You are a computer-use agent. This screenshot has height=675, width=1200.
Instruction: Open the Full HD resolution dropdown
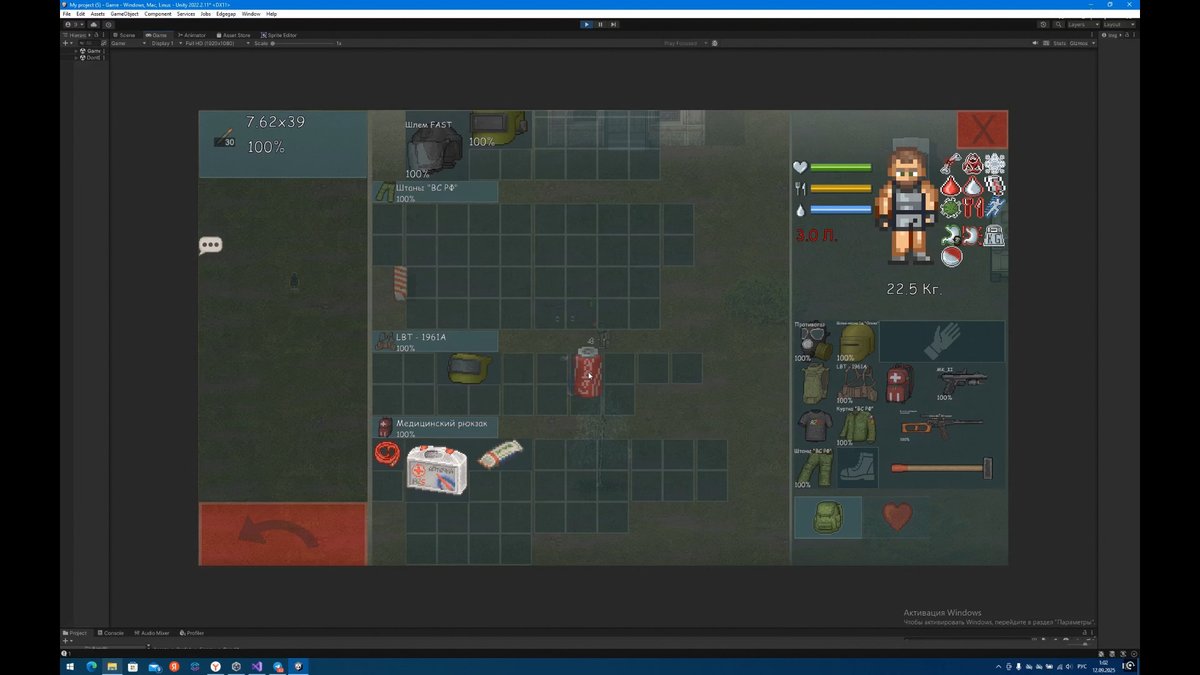[217, 43]
